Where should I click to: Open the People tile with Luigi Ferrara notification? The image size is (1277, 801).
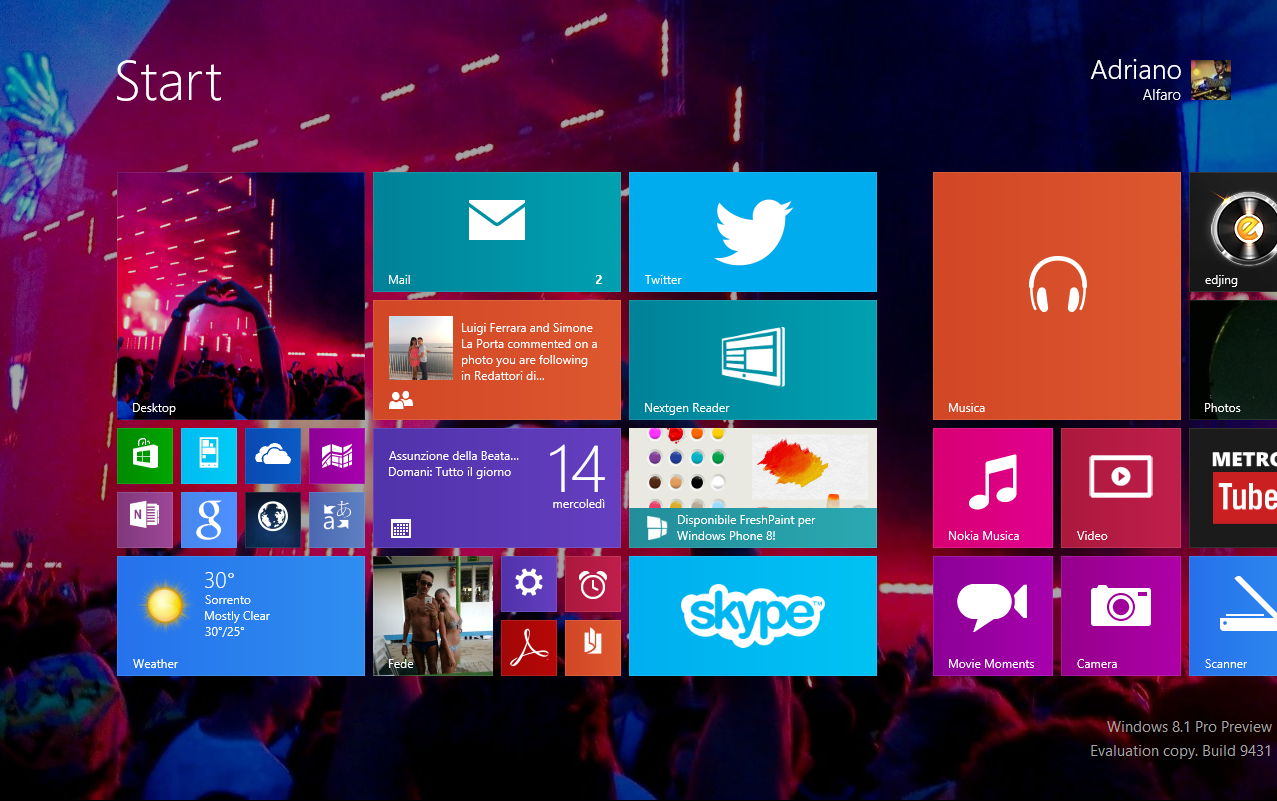497,360
